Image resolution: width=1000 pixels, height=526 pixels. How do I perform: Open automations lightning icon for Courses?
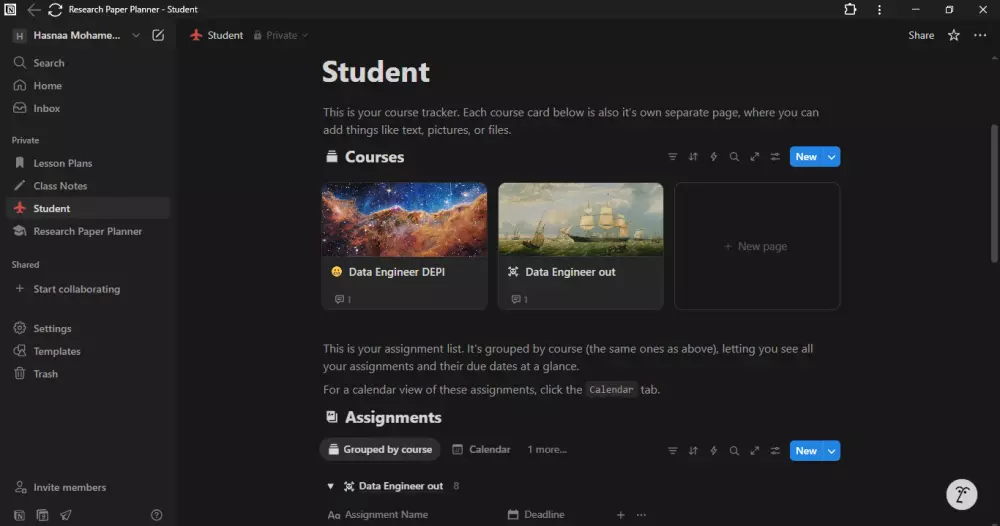pos(714,157)
